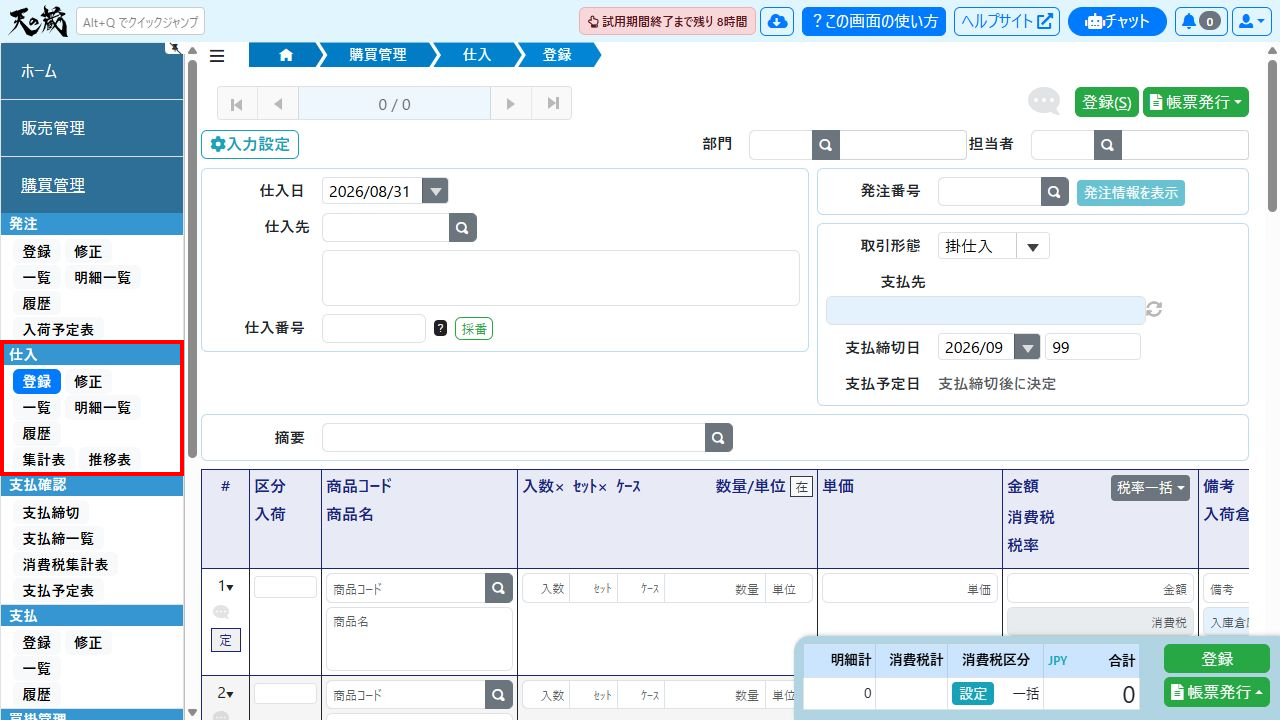Open the comment bubble icon near 登録(S)
The width and height of the screenshot is (1280, 720).
1044,101
